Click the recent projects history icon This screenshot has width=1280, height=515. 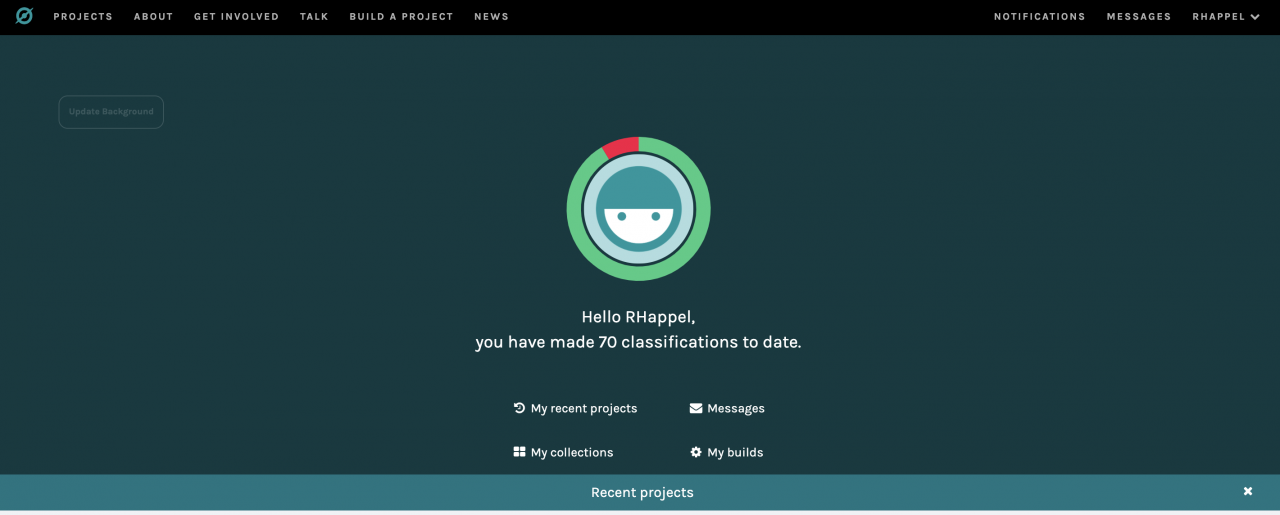(519, 408)
